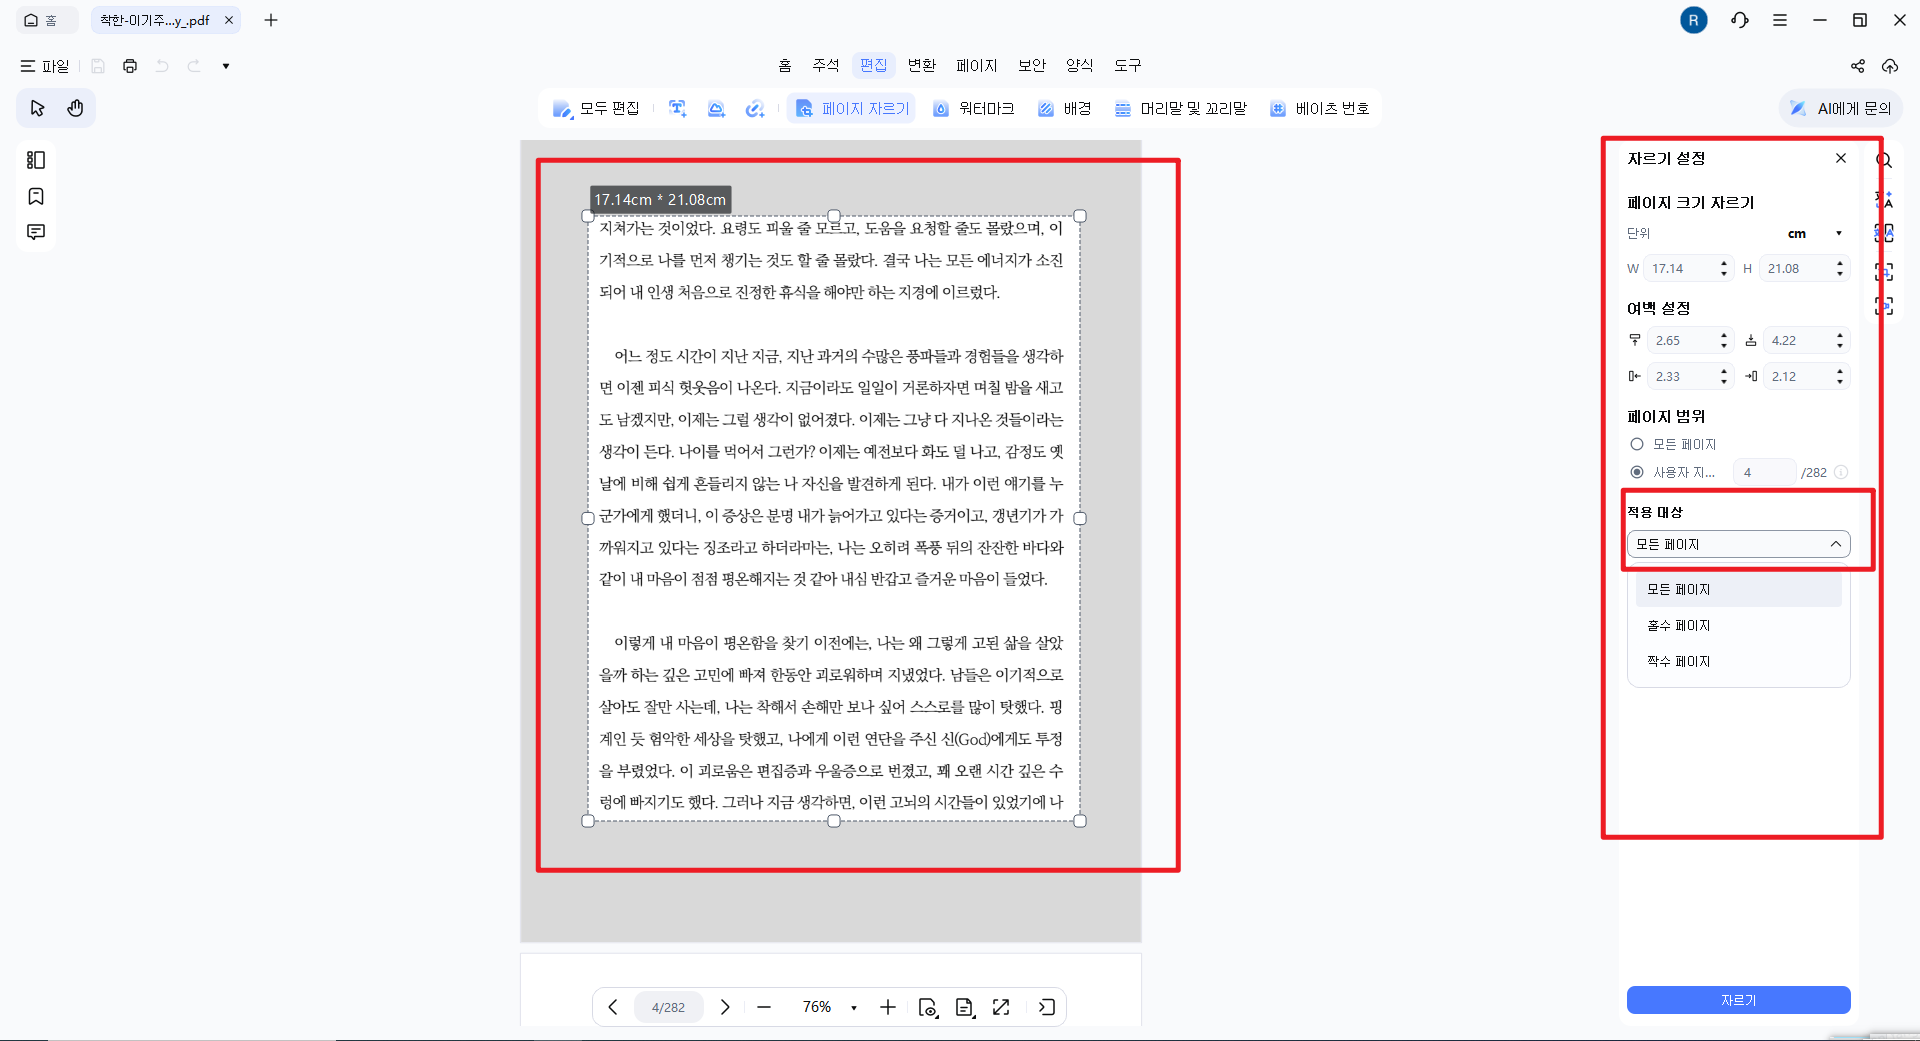The height and width of the screenshot is (1041, 1920).
Task: Click the AI에게 문의 button
Action: point(1841,108)
